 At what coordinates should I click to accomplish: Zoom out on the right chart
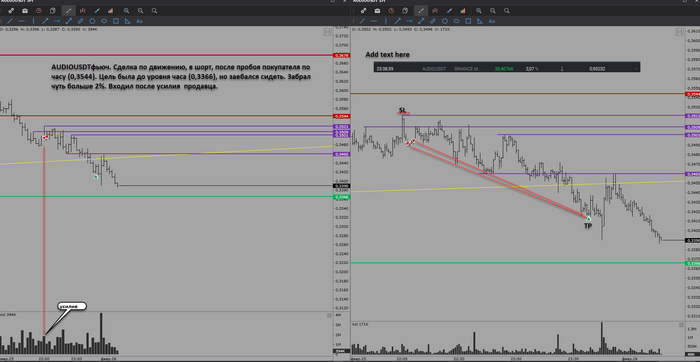point(492,10)
